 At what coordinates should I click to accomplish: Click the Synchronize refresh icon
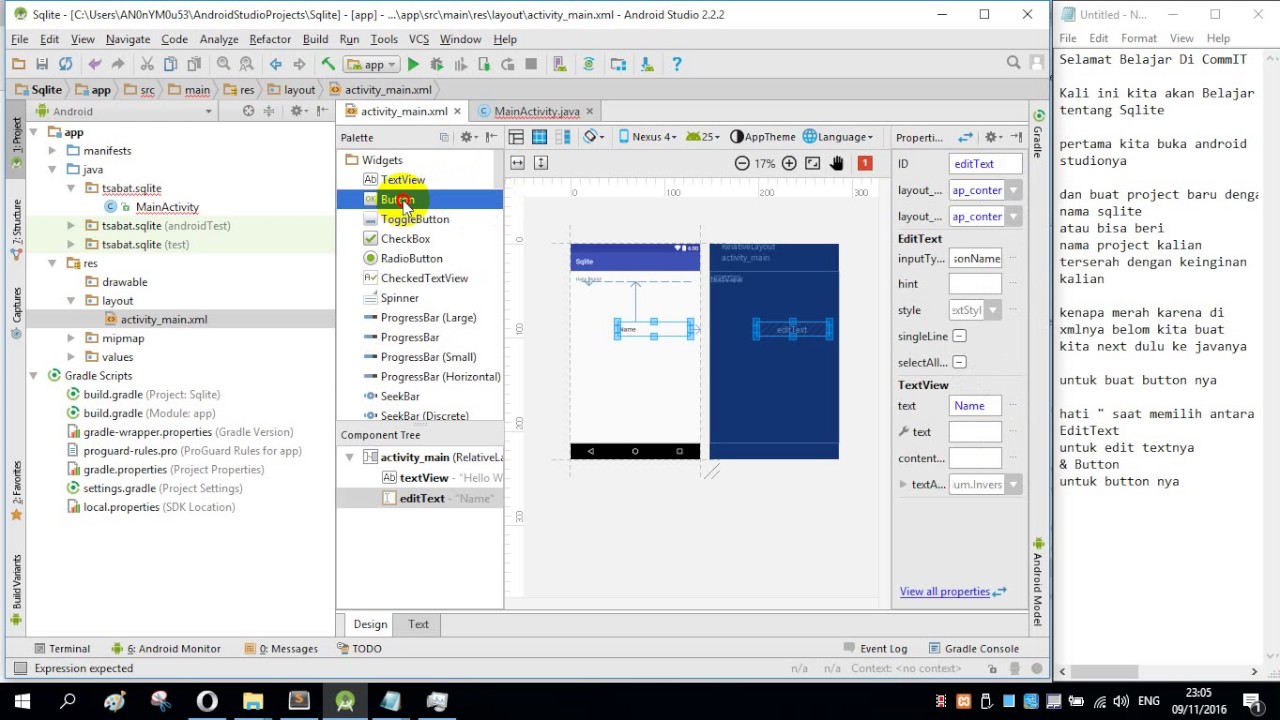click(x=66, y=64)
